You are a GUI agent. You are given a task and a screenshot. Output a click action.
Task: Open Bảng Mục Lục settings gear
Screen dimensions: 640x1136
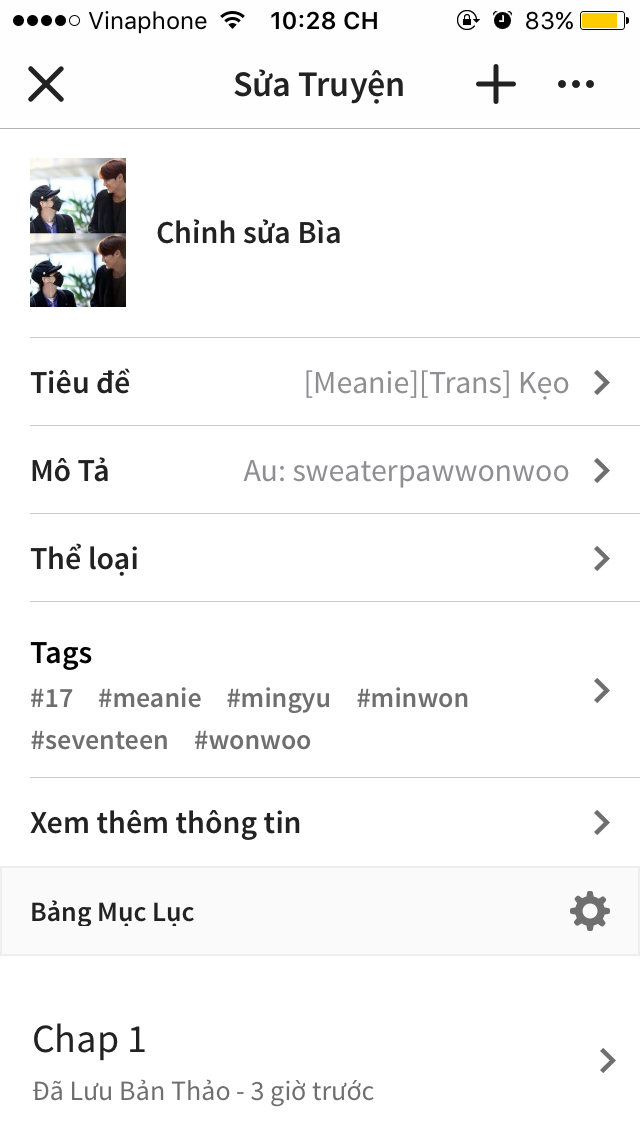(x=590, y=911)
